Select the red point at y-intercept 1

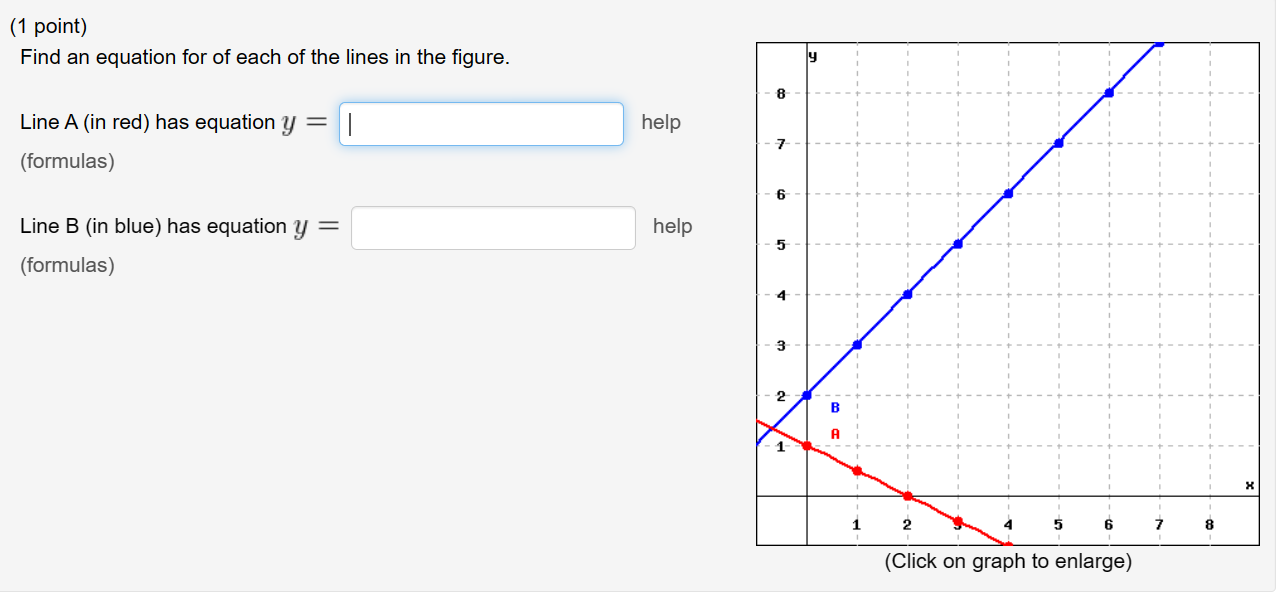807,446
